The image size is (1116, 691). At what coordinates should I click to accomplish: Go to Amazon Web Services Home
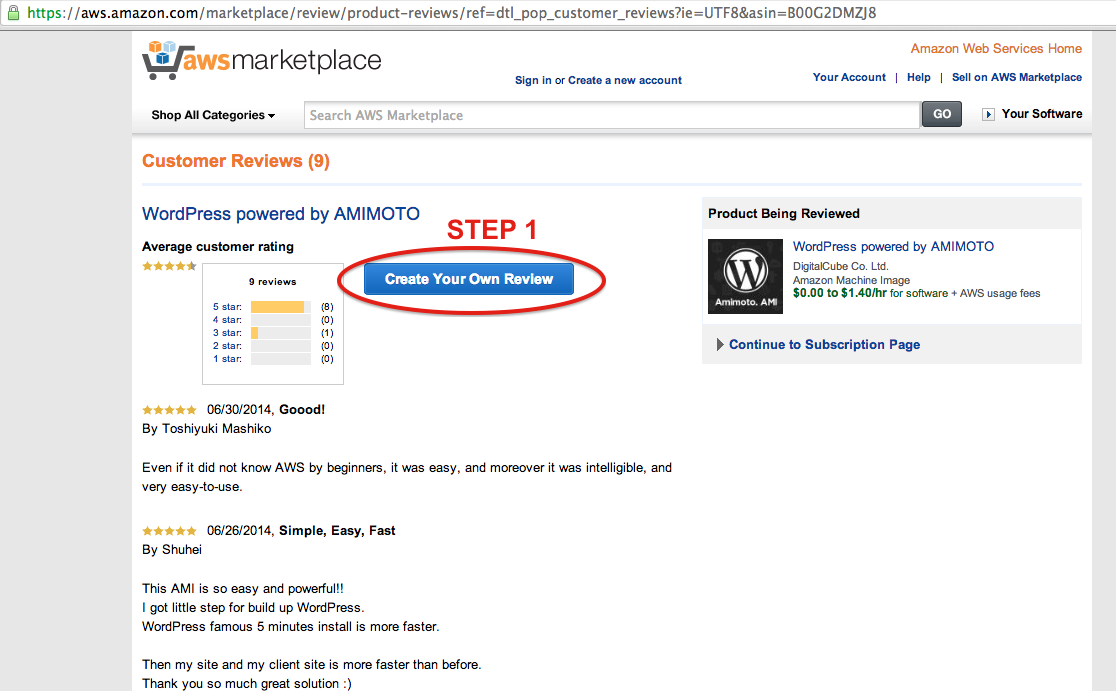996,48
